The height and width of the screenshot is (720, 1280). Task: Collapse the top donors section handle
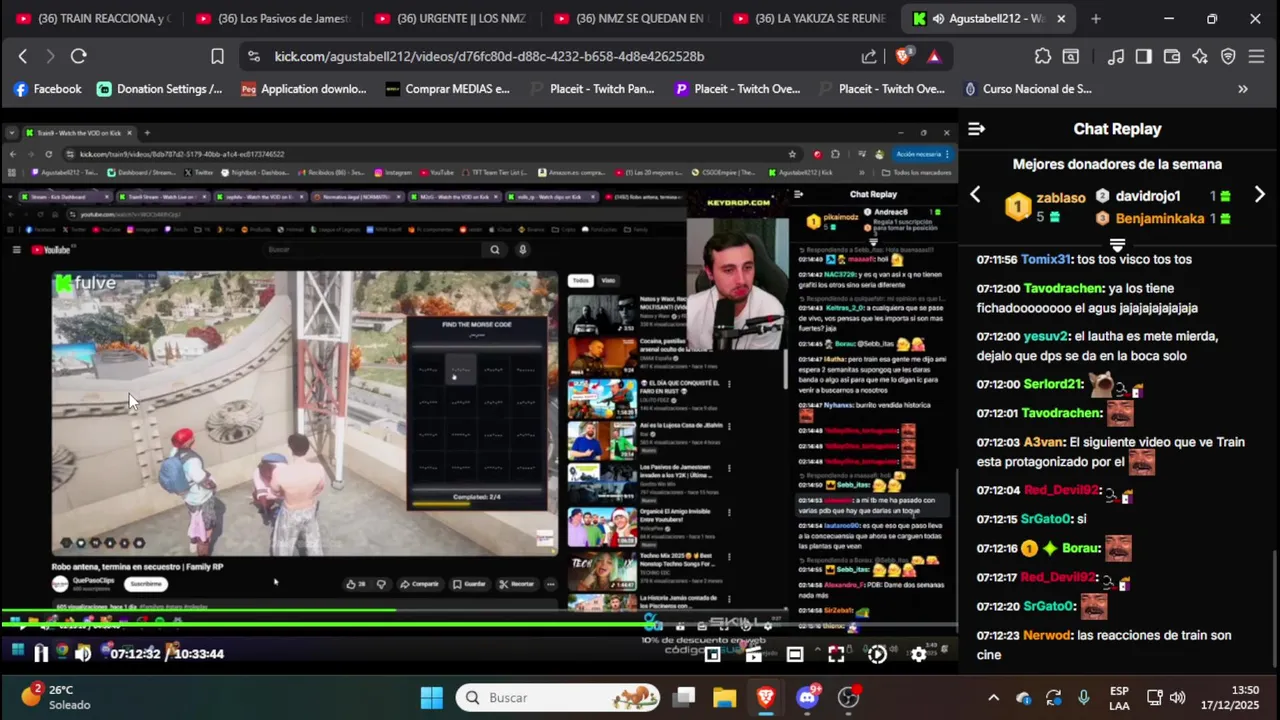pos(1117,243)
